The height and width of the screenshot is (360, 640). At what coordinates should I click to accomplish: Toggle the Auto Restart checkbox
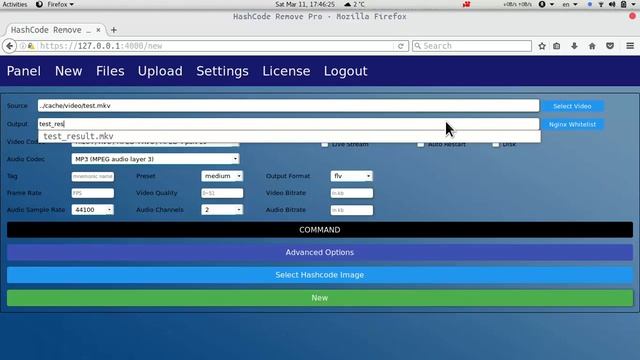pos(420,144)
